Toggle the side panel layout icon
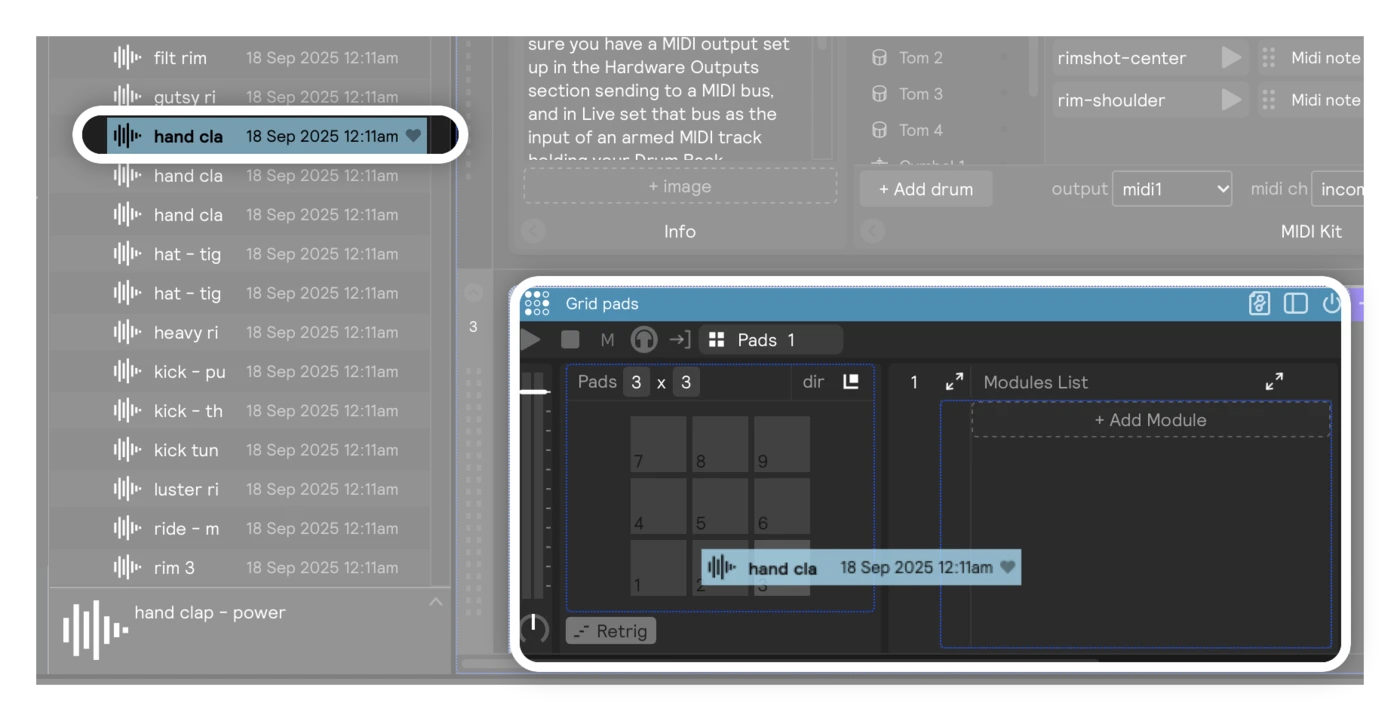1400x721 pixels. pyautogui.click(x=1295, y=304)
